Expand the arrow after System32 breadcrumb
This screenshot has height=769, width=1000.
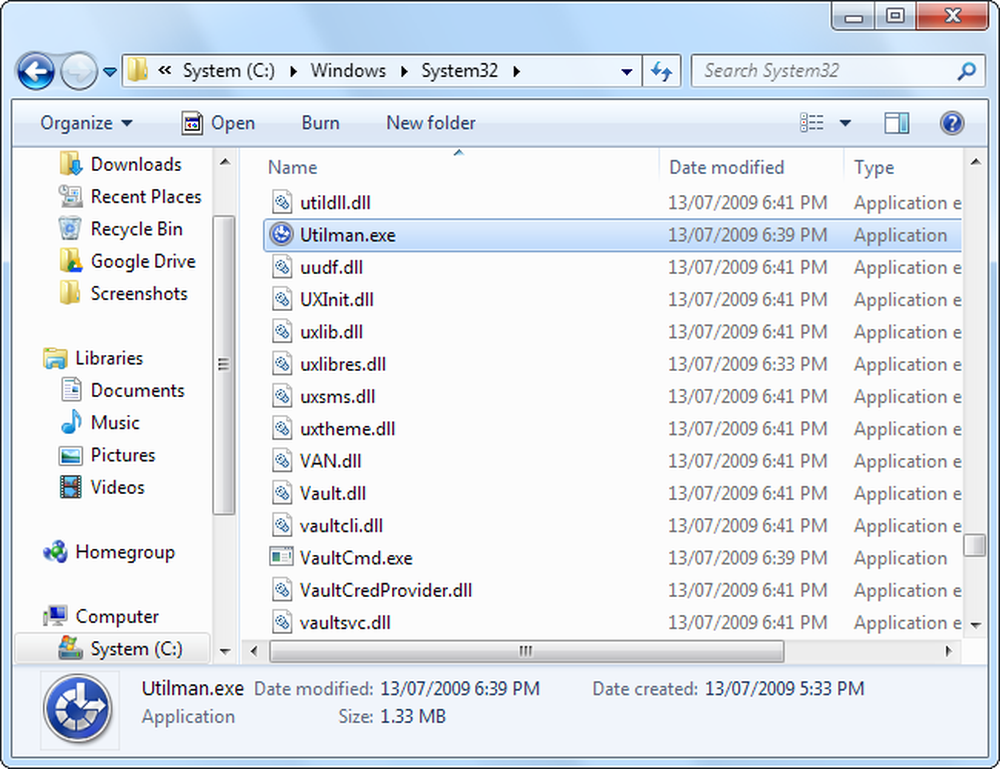pyautogui.click(x=516, y=71)
